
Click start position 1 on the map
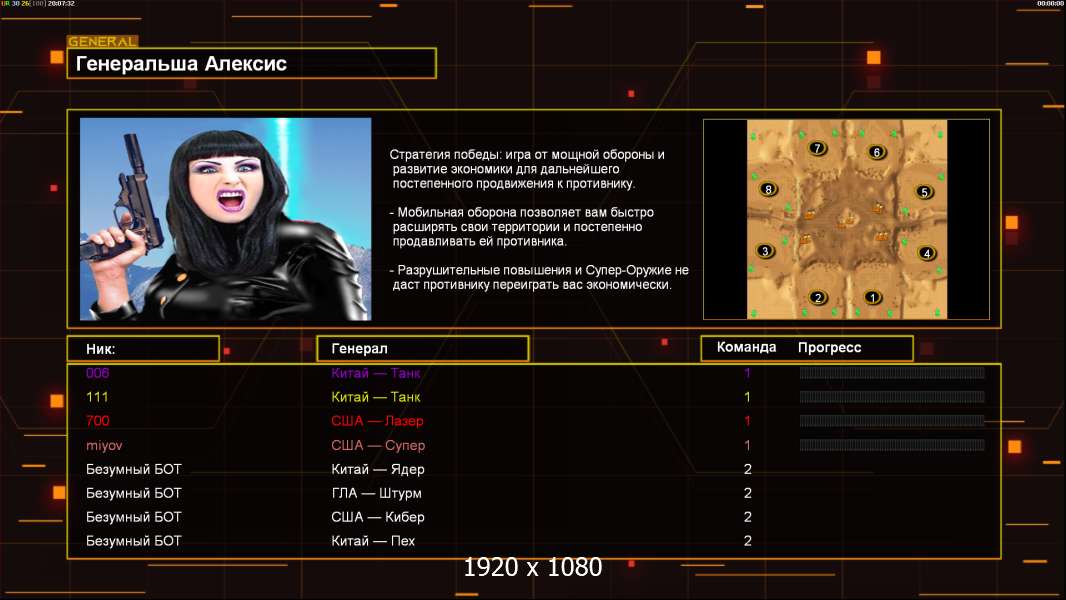(x=872, y=297)
